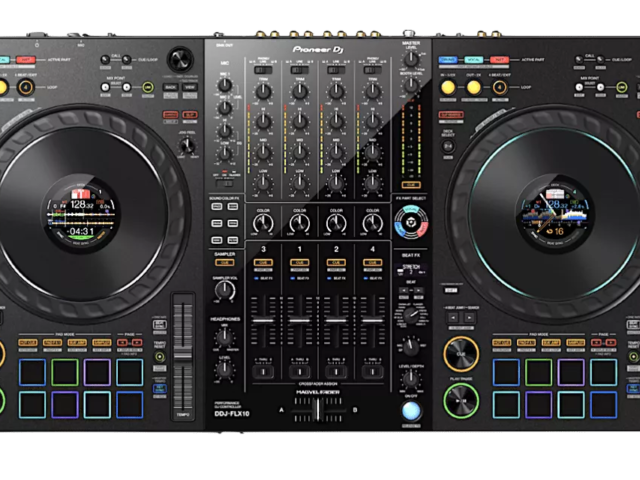
Task: Tap the right deck 4 BEAT/EXIT loop button
Action: point(499,87)
